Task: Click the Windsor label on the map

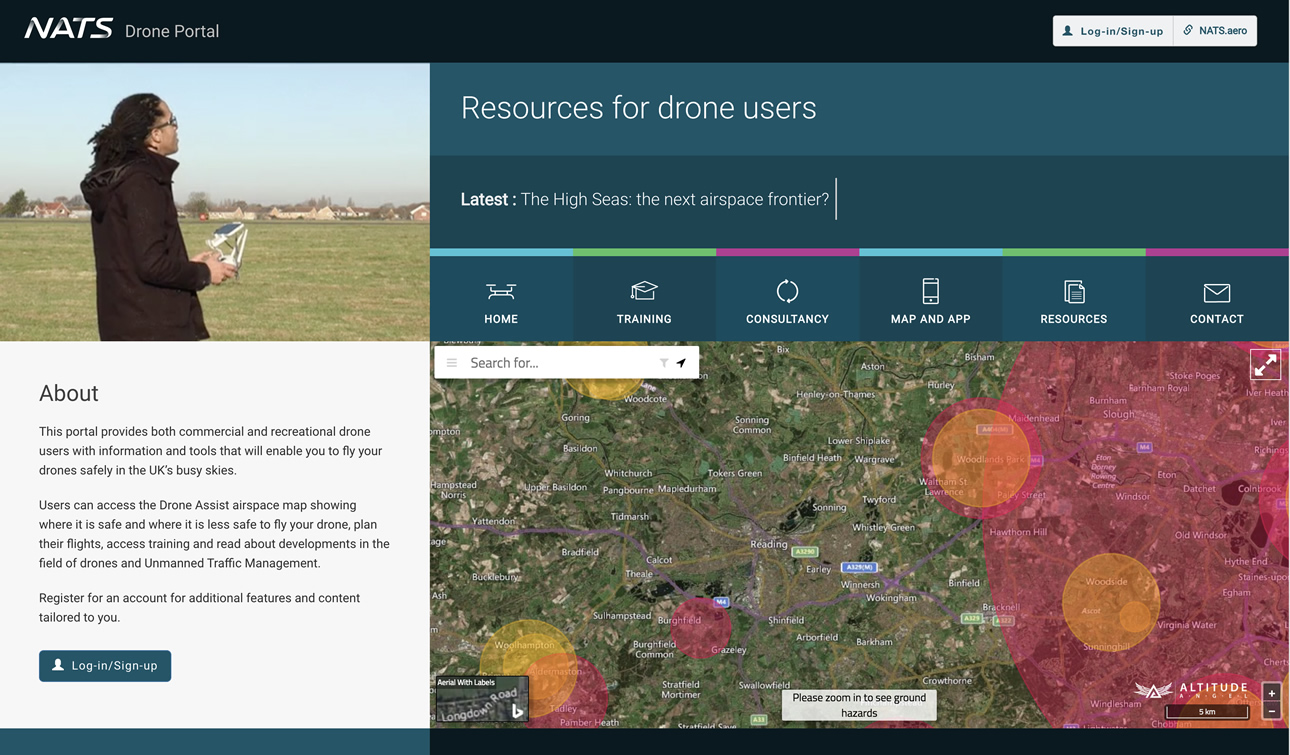Action: click(x=1133, y=496)
